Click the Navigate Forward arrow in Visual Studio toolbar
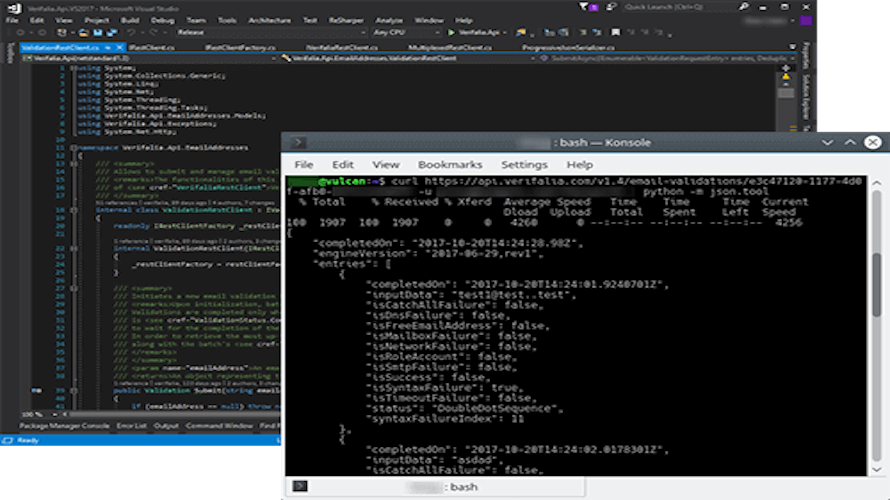Screen dimensions: 890x500 click(42, 32)
